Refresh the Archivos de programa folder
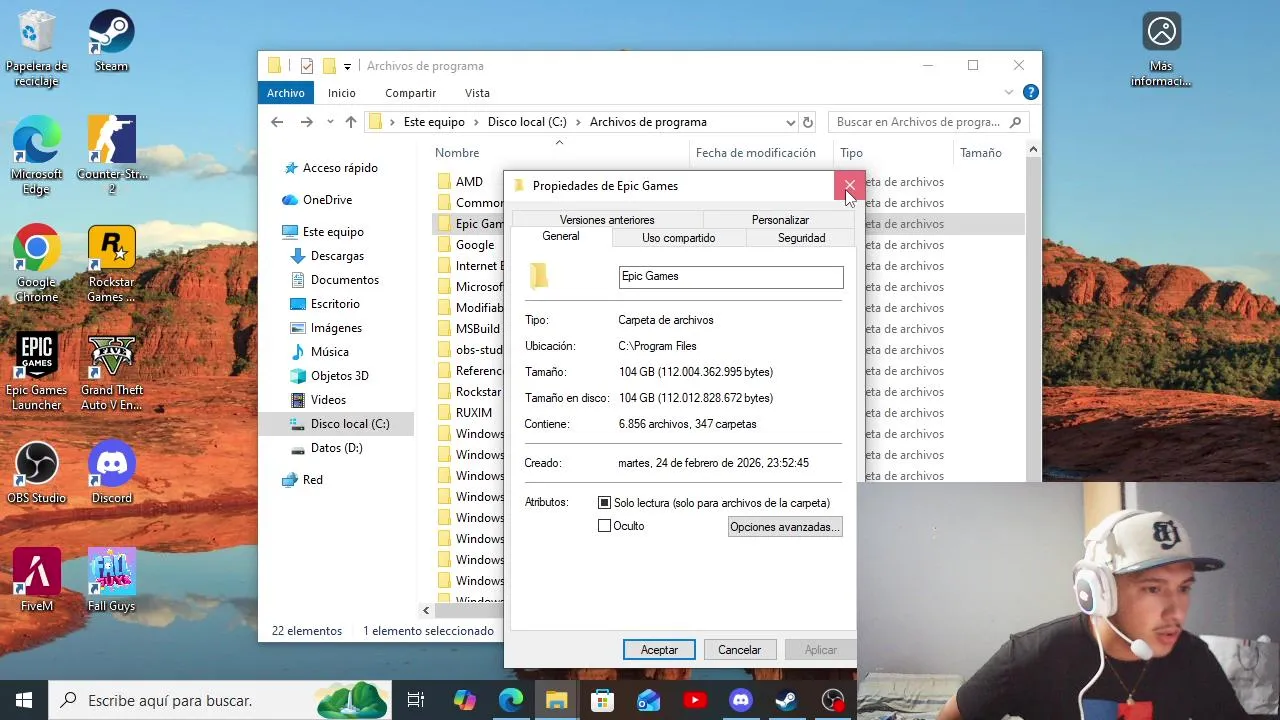 click(808, 122)
